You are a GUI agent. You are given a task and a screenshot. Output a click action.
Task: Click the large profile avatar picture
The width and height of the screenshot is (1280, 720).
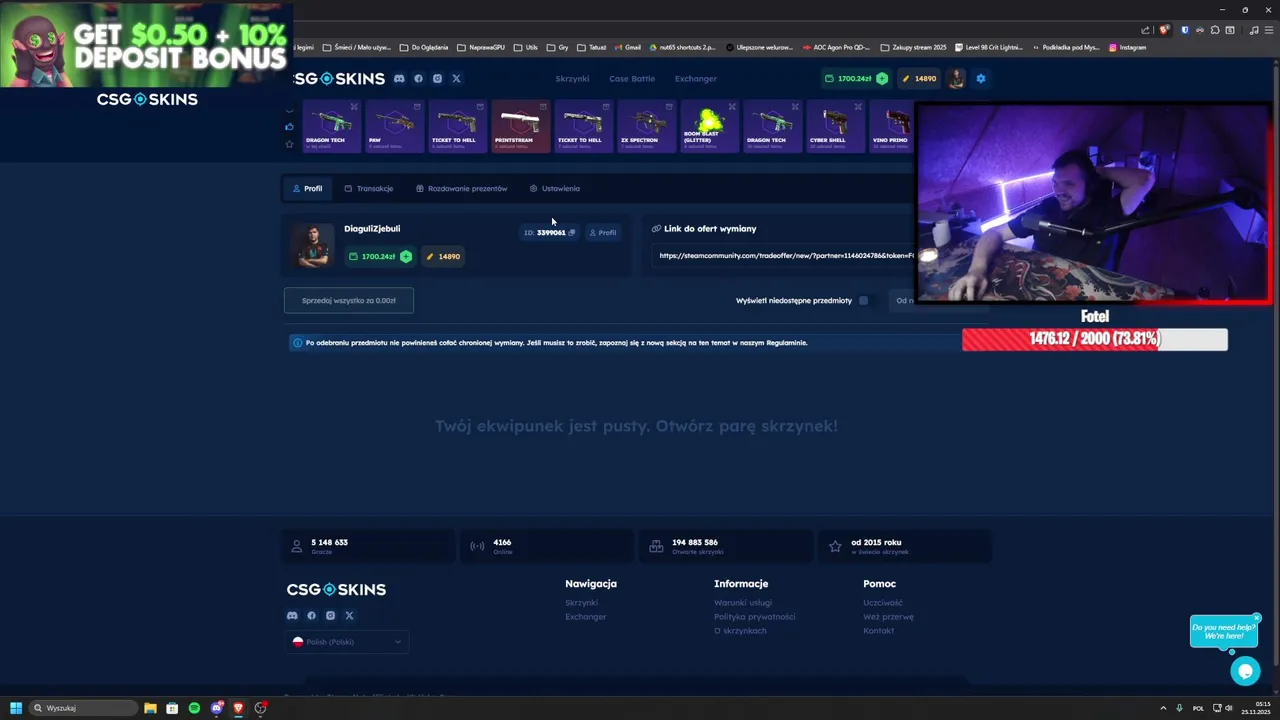click(x=313, y=245)
